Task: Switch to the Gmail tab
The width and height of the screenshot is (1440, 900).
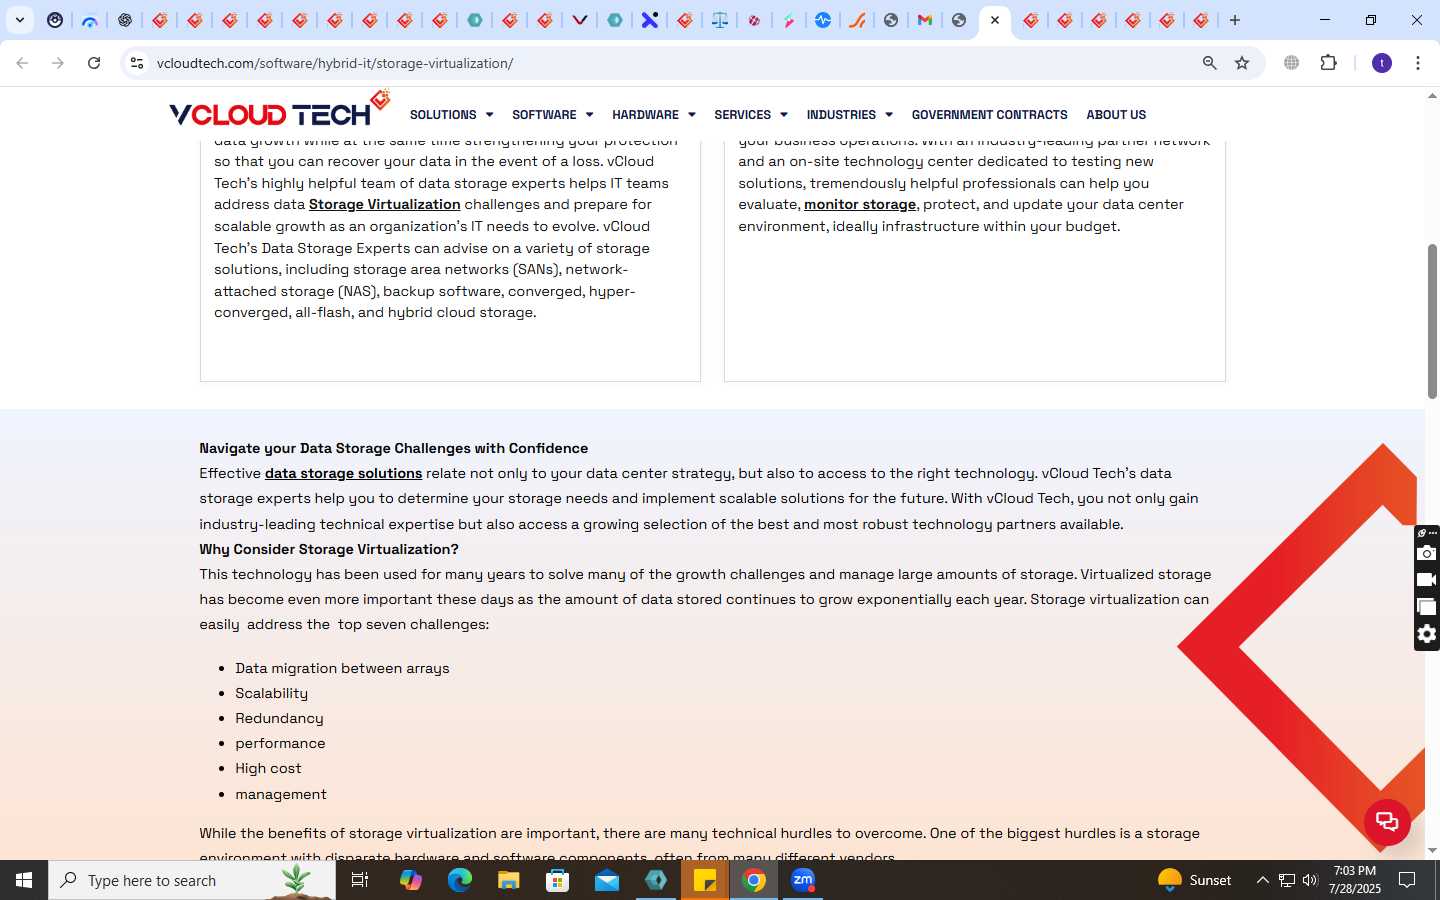Action: coord(925,20)
